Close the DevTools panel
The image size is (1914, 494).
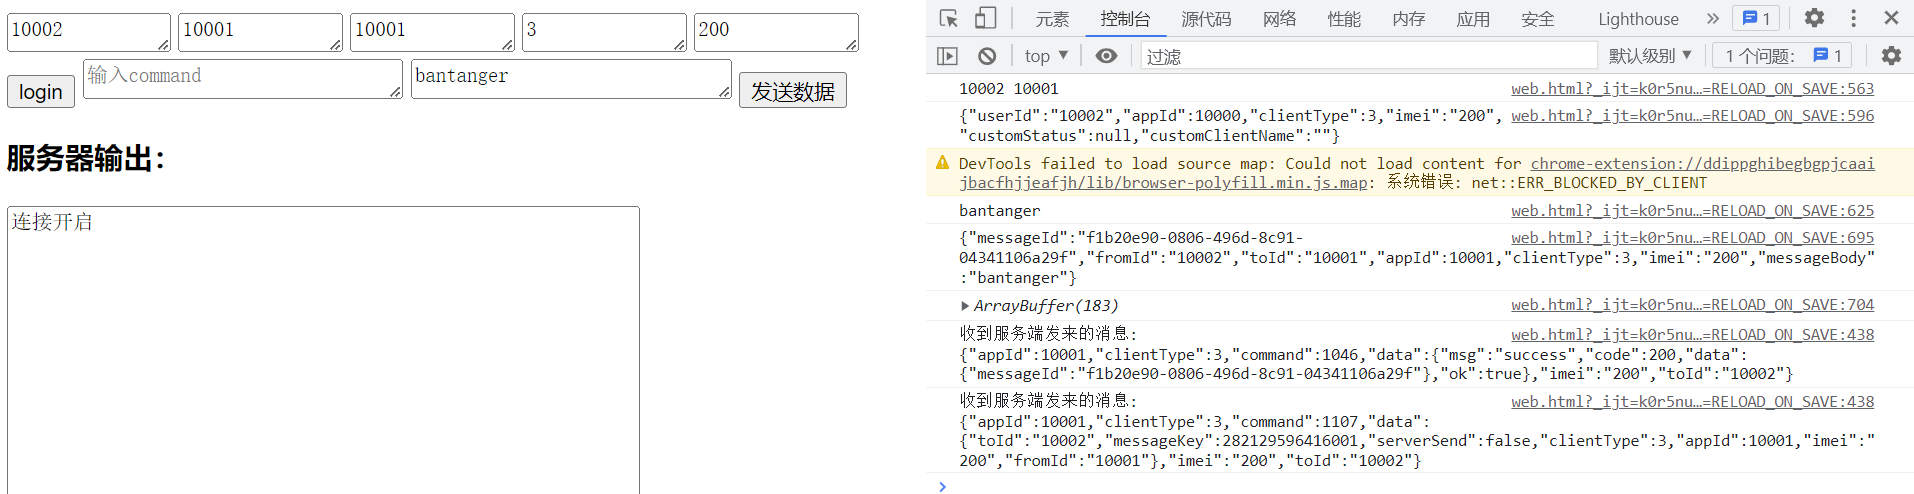pos(1891,18)
